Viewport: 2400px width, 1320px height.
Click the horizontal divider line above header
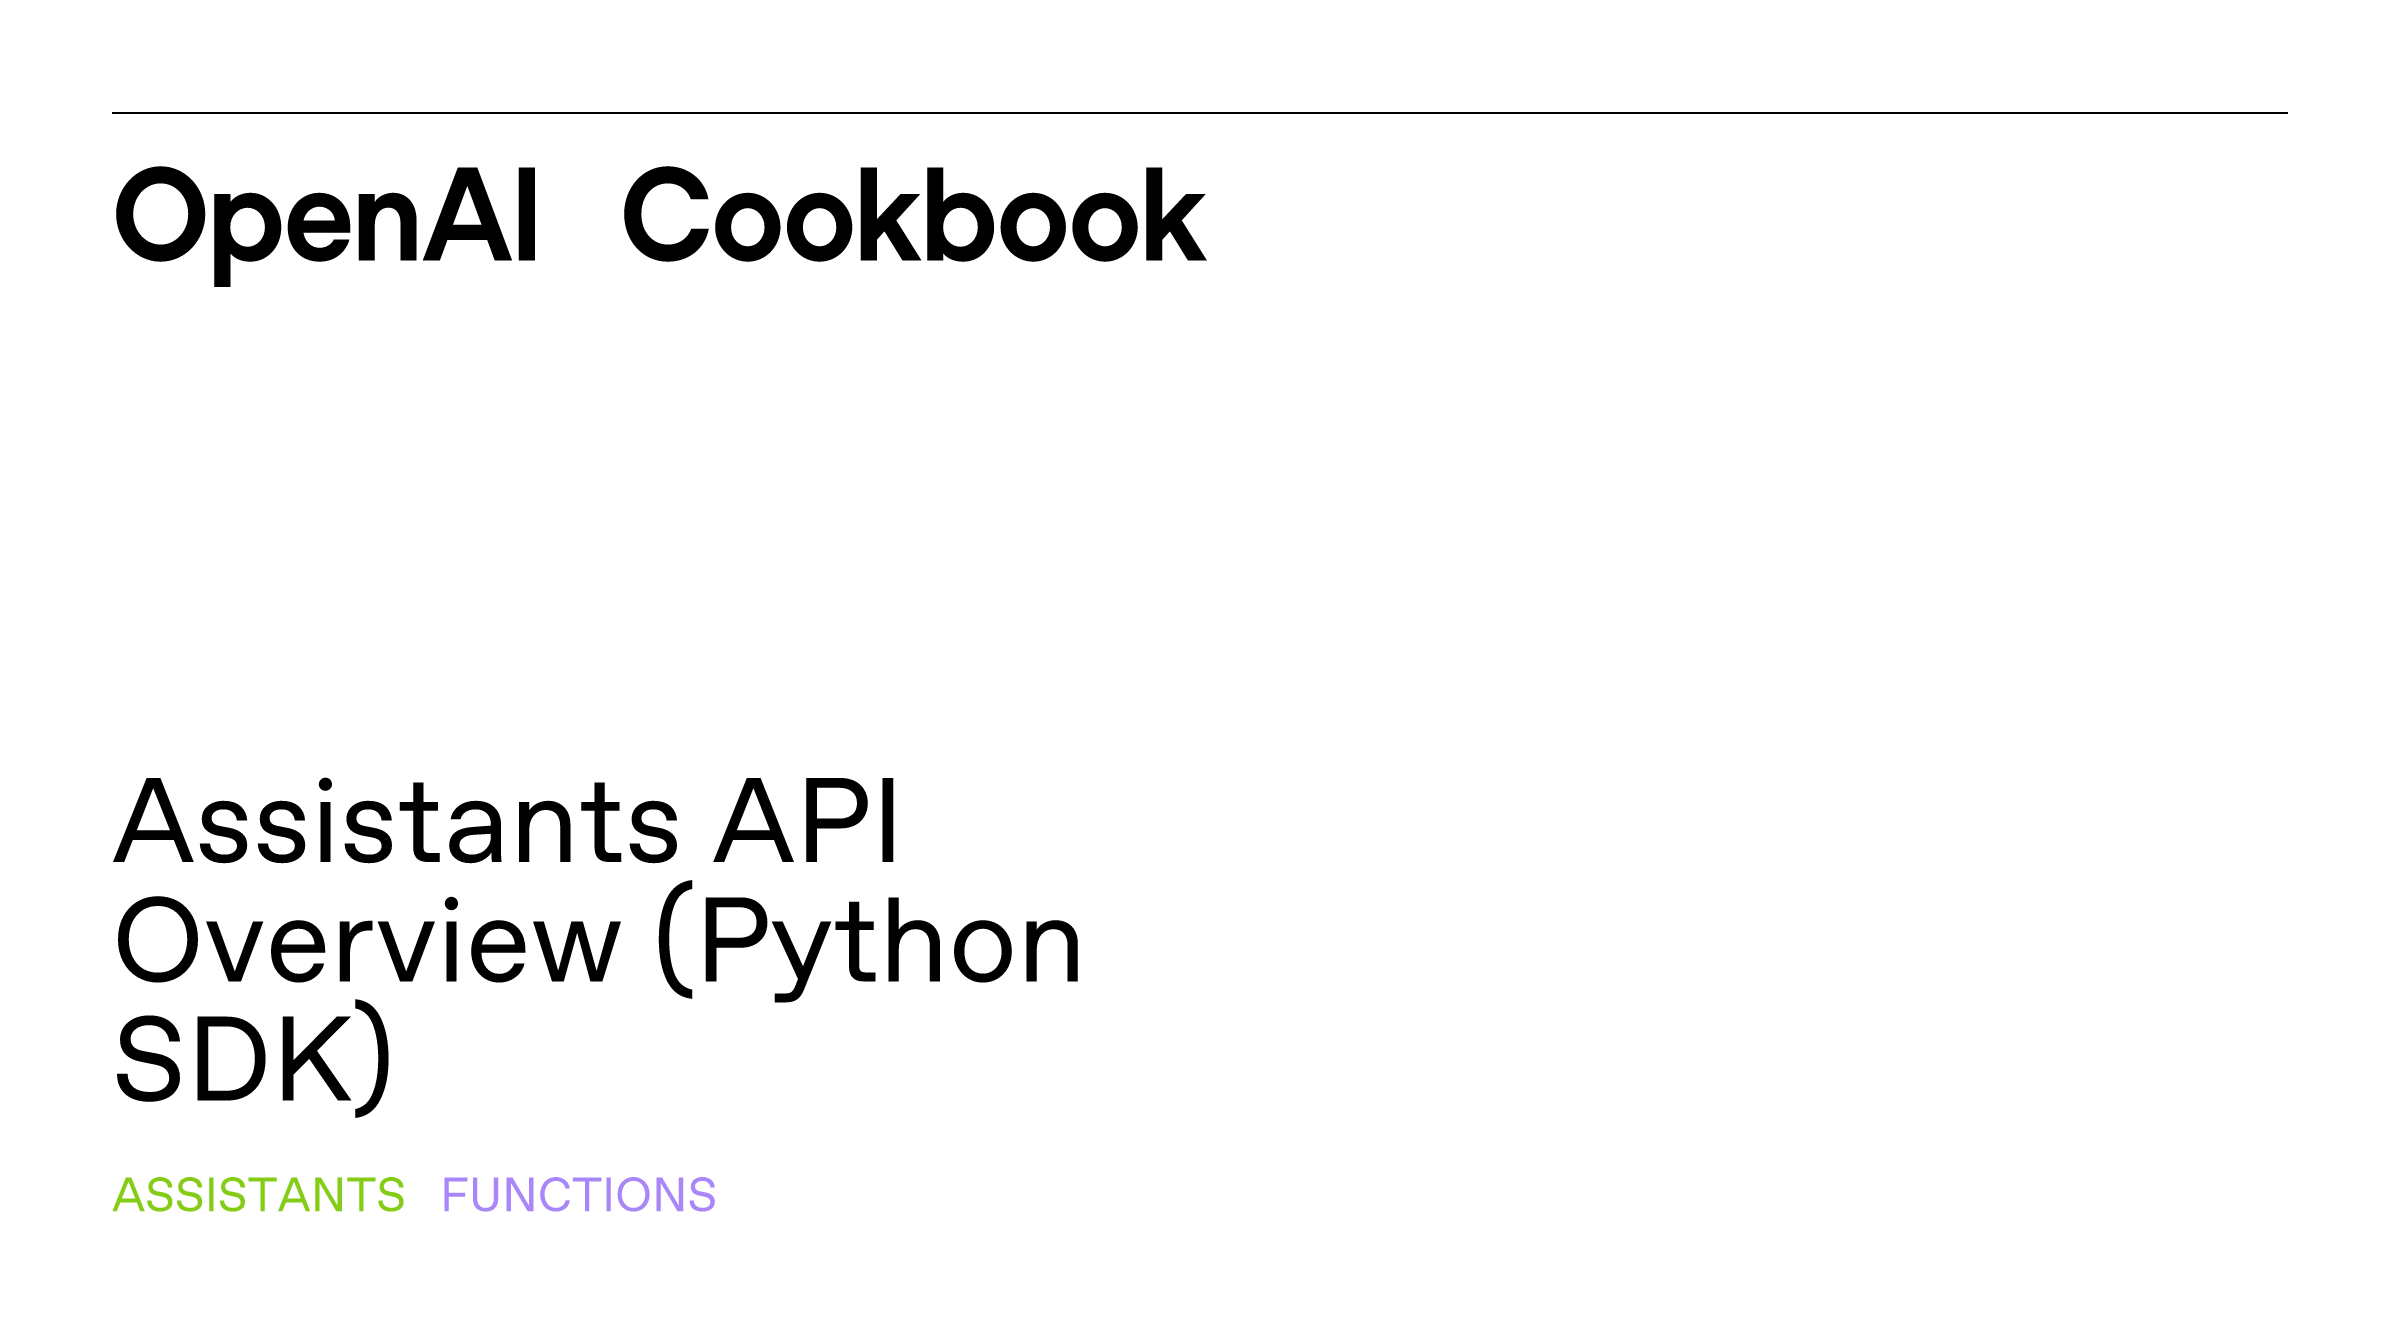pyautogui.click(x=1200, y=113)
